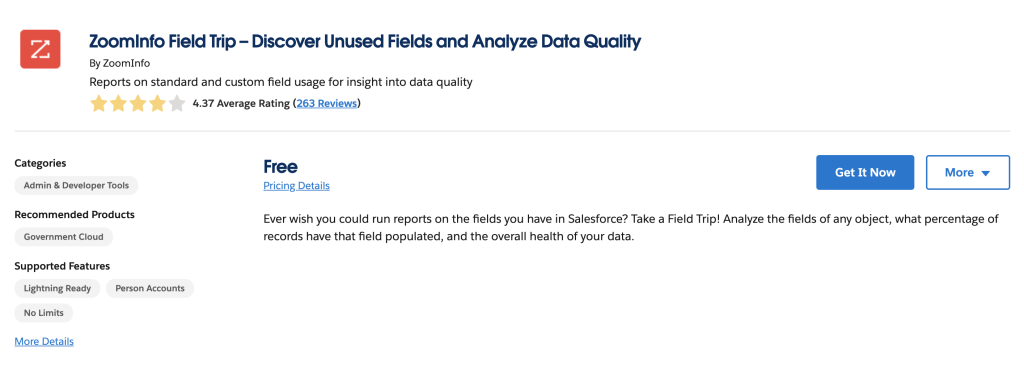Click the red ZoomInfo app logo
This screenshot has width=1024, height=392.
40,49
